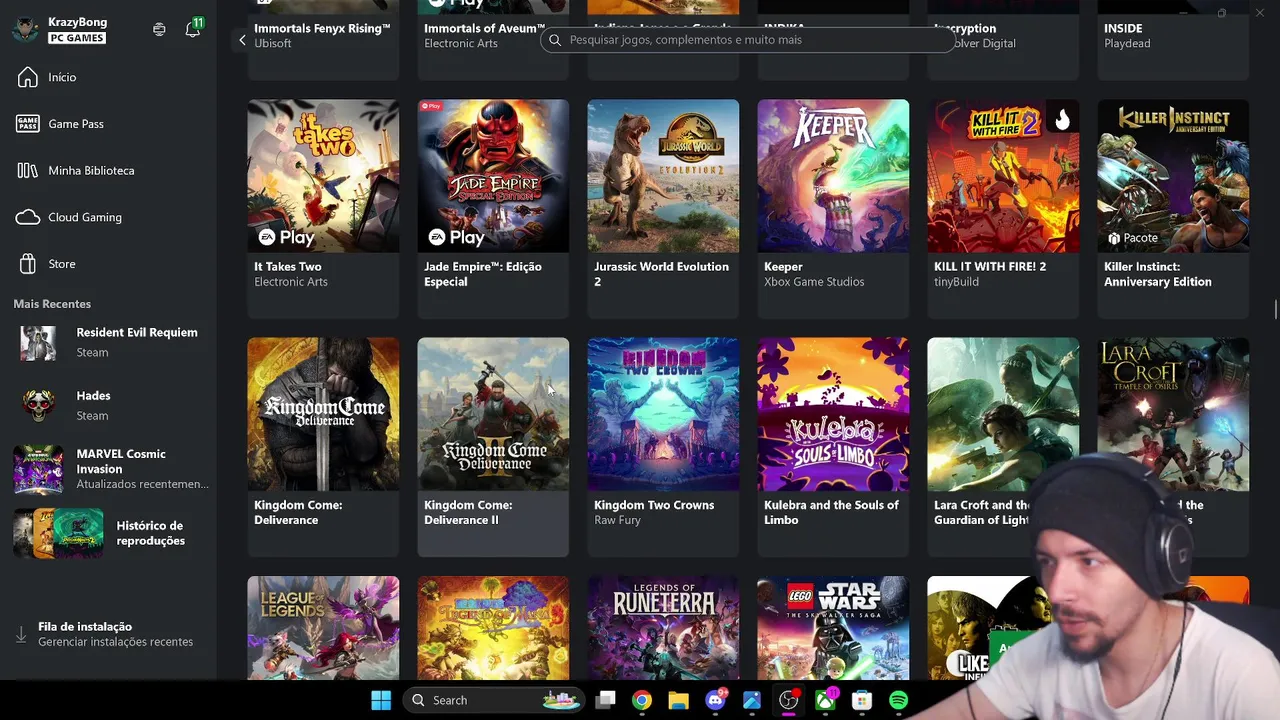The width and height of the screenshot is (1280, 720).
Task: Click the Keeper title text
Action: point(783,267)
